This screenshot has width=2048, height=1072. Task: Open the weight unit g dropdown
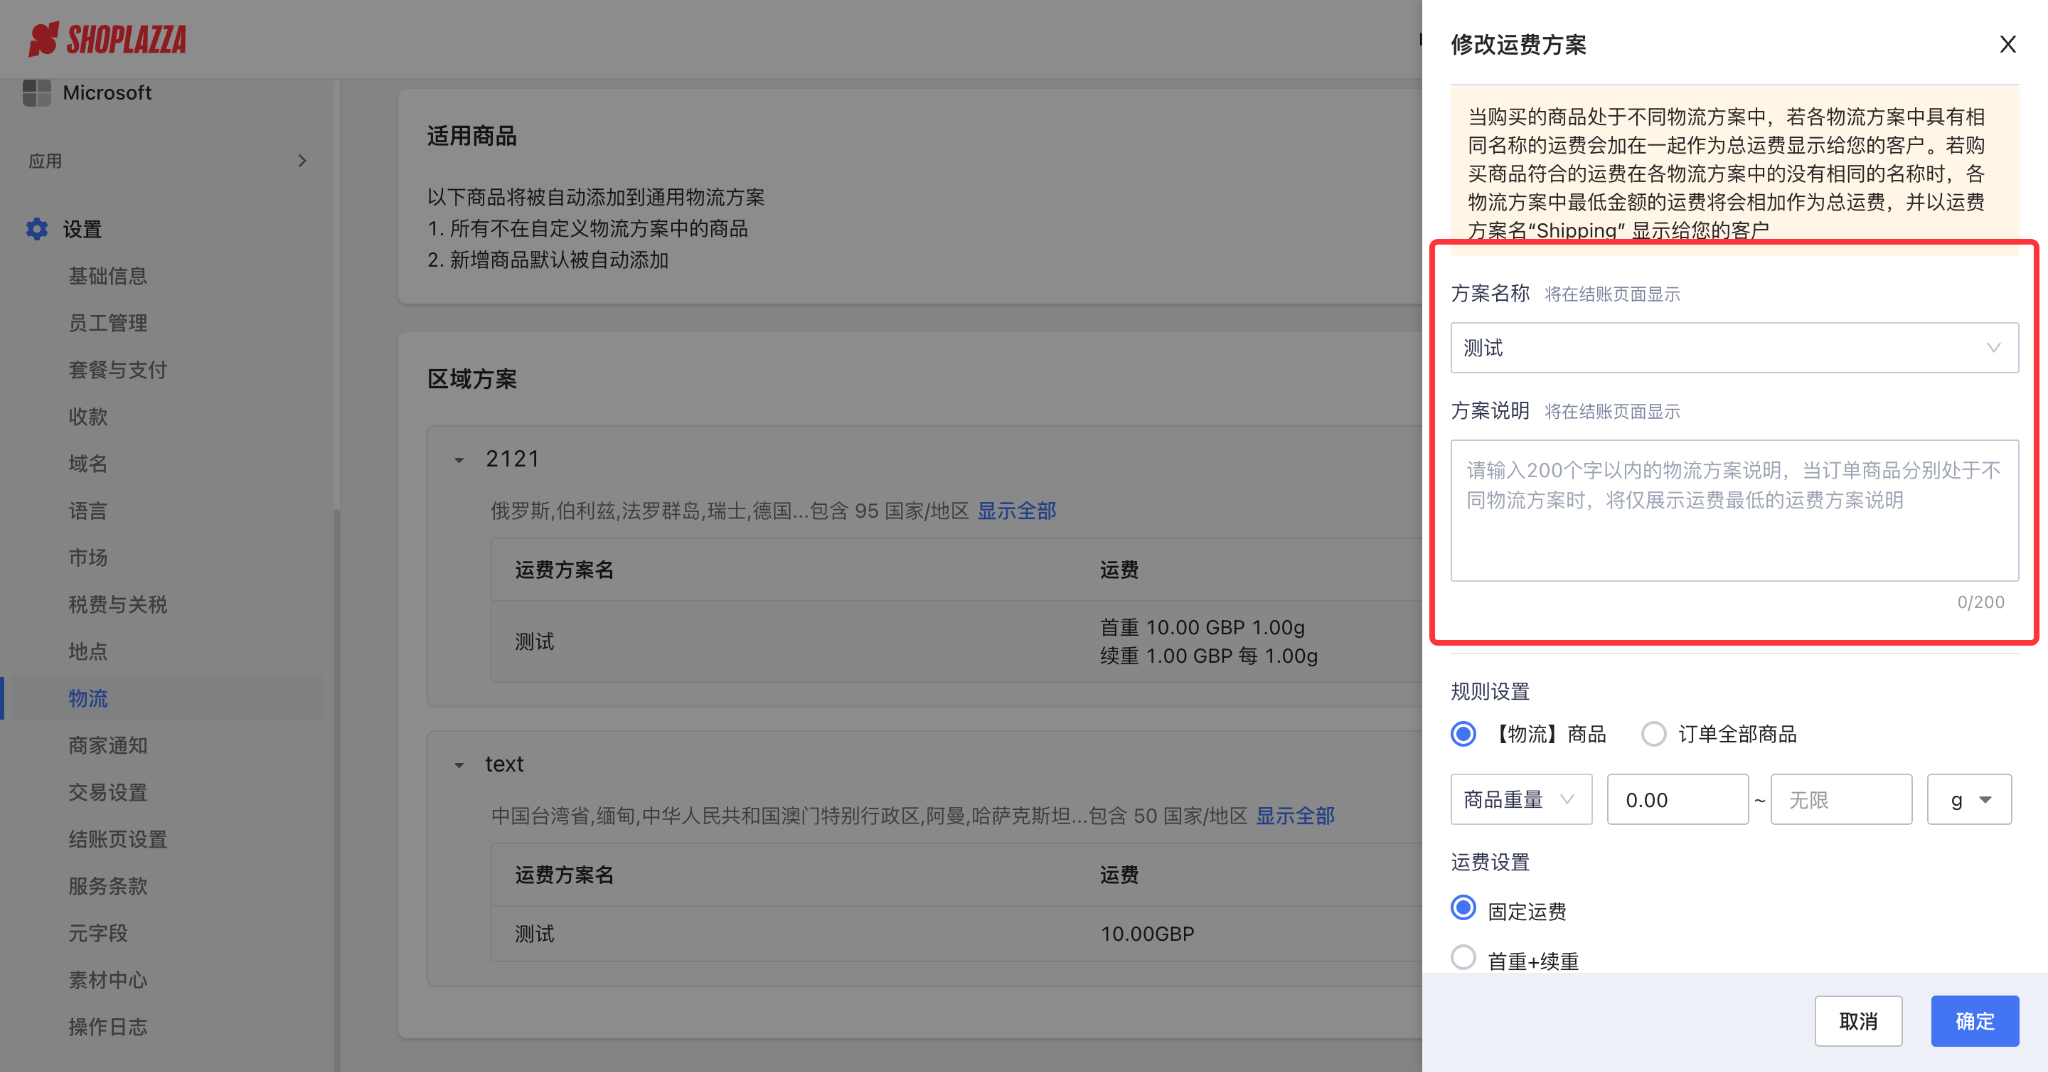[1969, 799]
